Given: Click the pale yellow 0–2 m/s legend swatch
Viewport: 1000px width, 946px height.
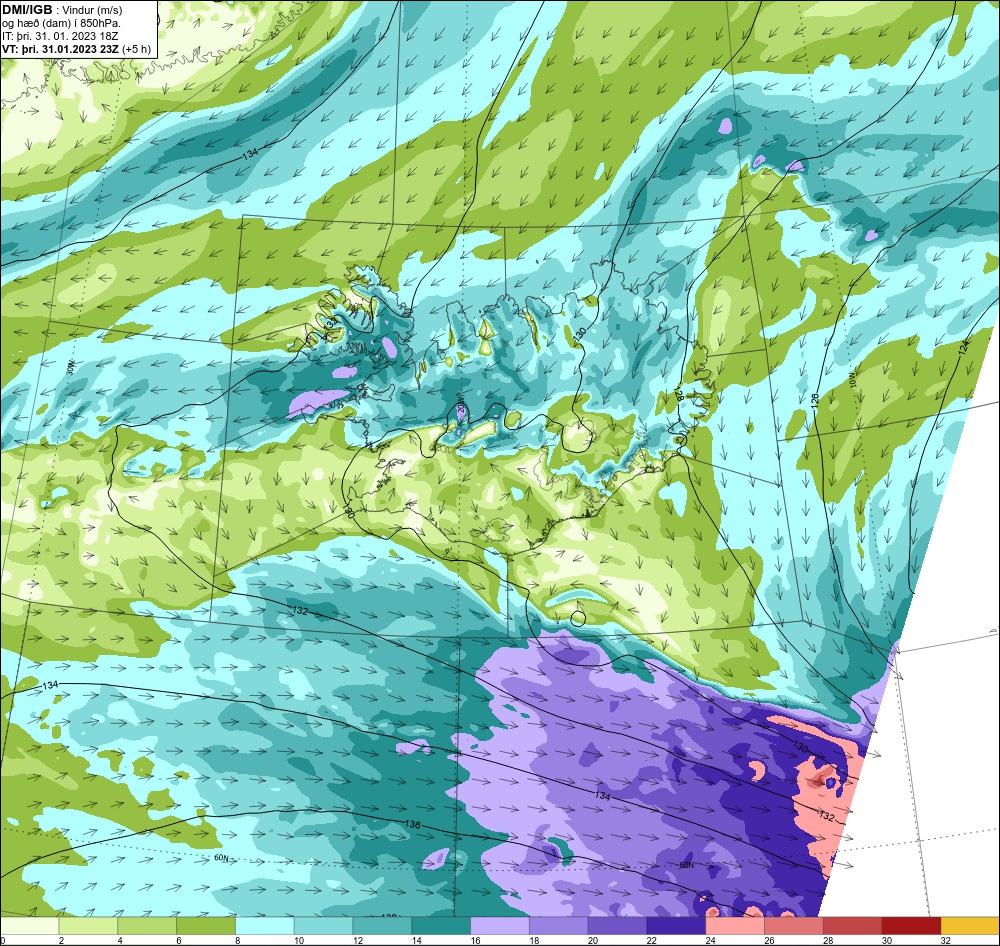Looking at the screenshot, I should [30, 926].
